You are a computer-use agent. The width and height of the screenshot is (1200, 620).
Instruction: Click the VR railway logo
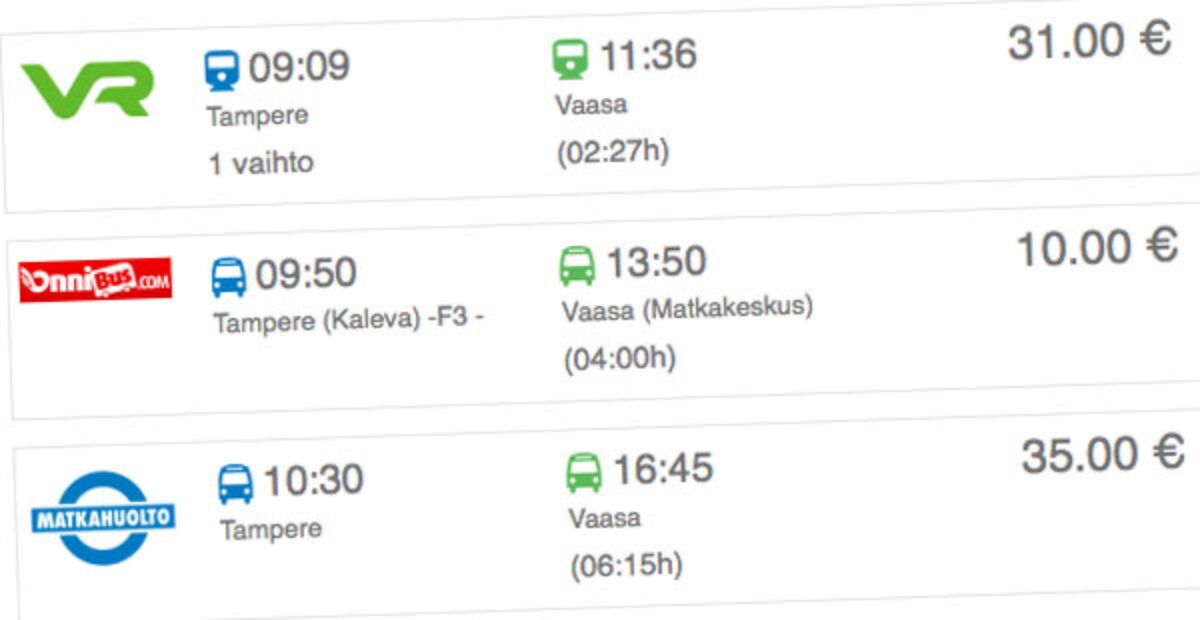[87, 90]
